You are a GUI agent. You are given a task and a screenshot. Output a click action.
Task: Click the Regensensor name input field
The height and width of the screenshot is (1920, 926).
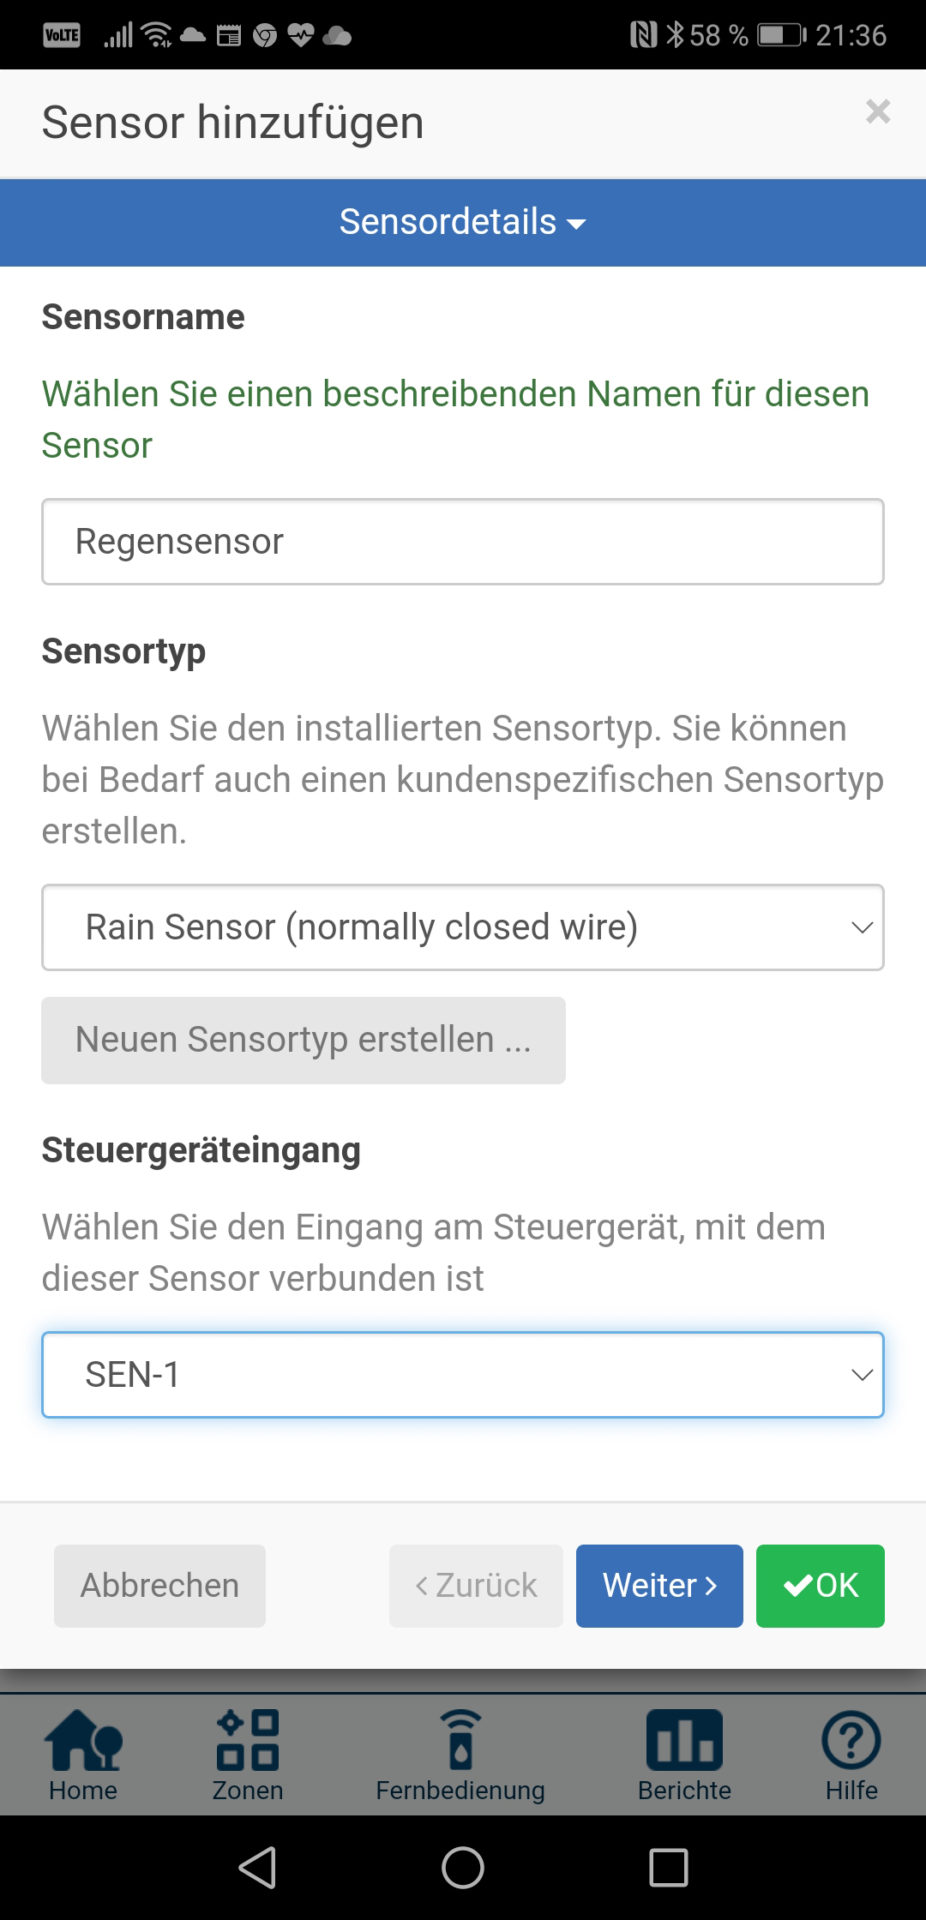pyautogui.click(x=463, y=541)
